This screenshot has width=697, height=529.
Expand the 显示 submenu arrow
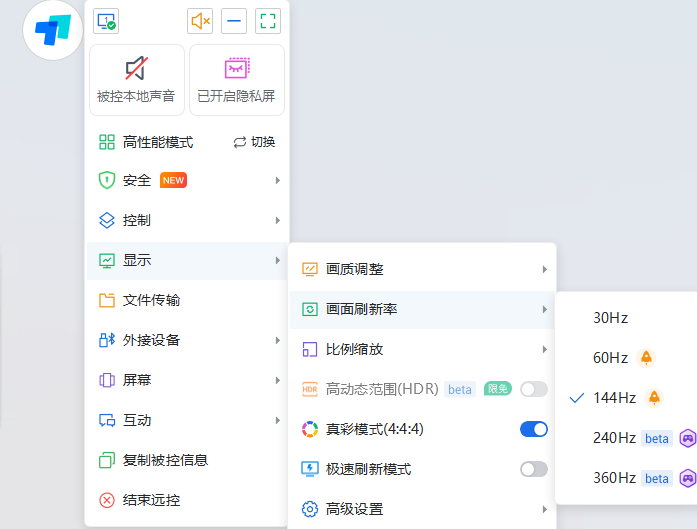pyautogui.click(x=278, y=260)
